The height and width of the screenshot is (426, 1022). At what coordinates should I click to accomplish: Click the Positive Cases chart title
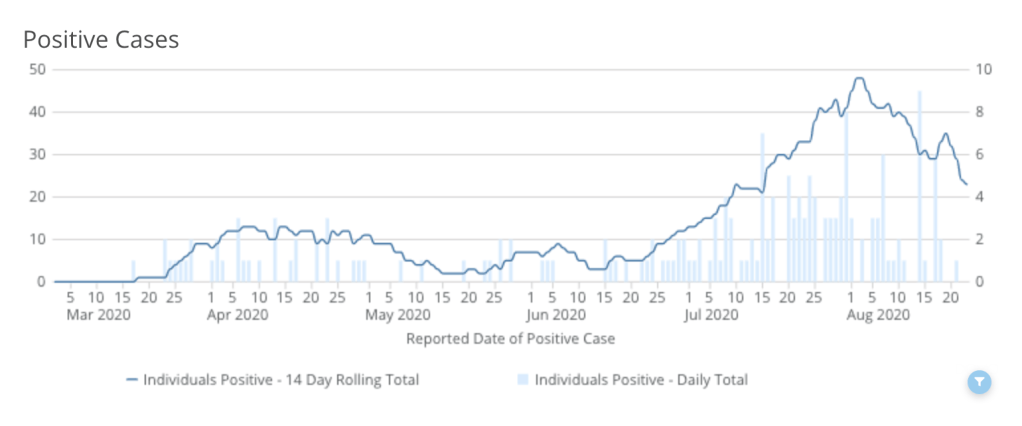(x=101, y=40)
